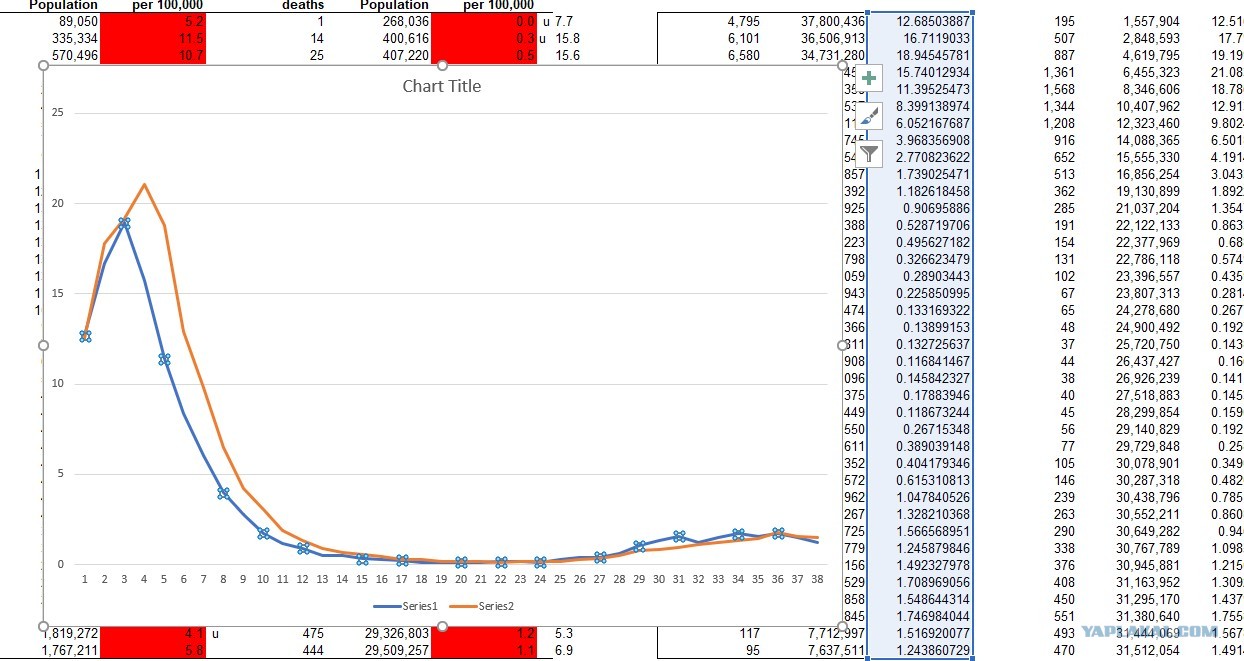
Task: Select cell with value 0.225850995
Action: coord(921,293)
